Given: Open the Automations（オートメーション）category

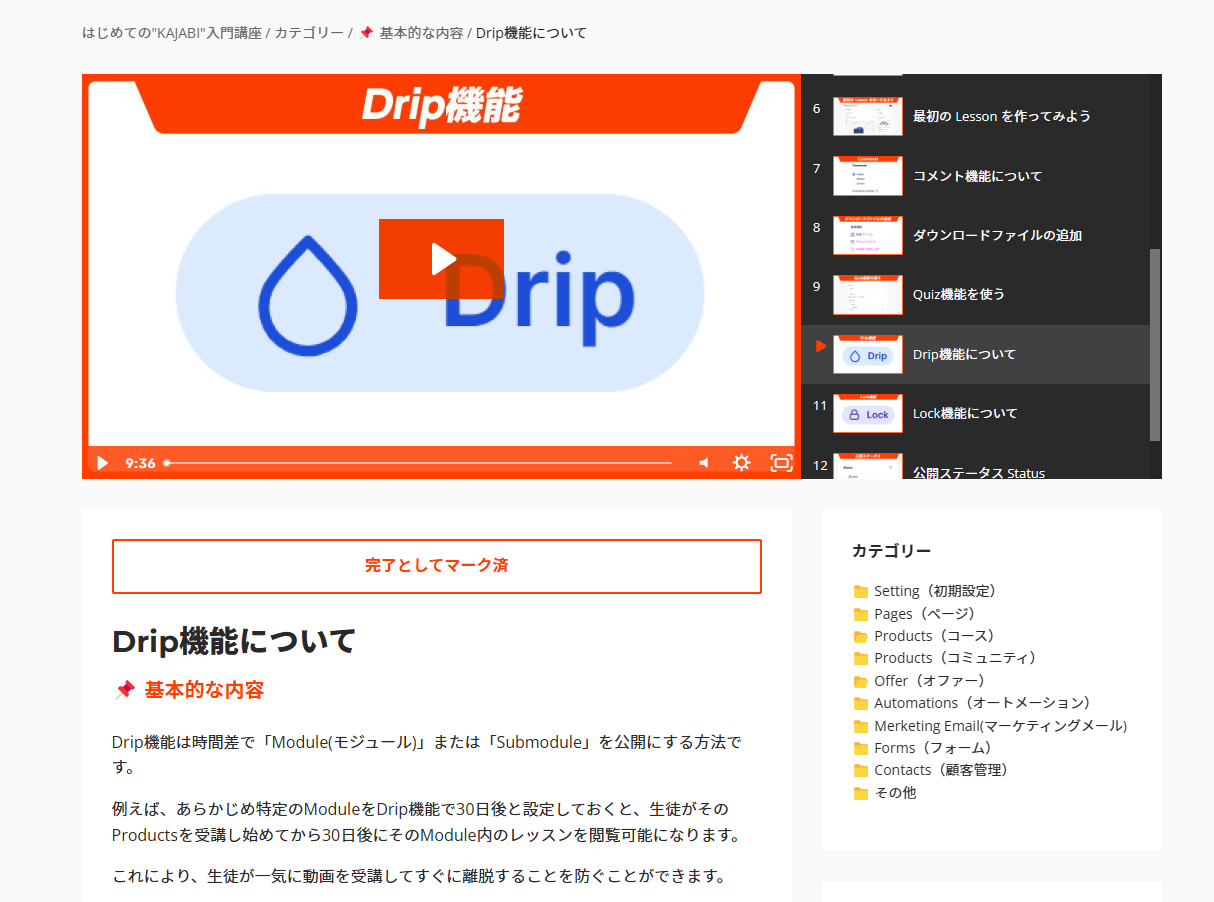Looking at the screenshot, I should (x=985, y=703).
